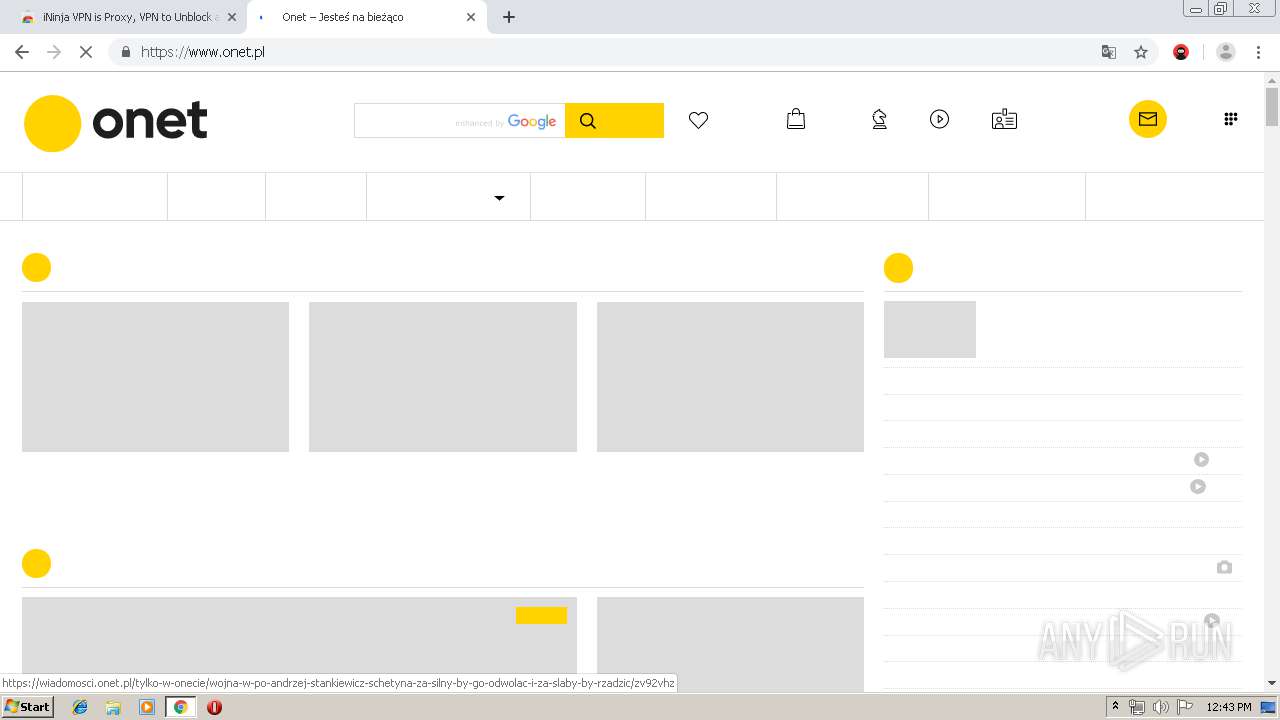Viewport: 1280px width, 720px height.
Task: Expand the navigation bar dropdown arrow
Action: (x=499, y=198)
